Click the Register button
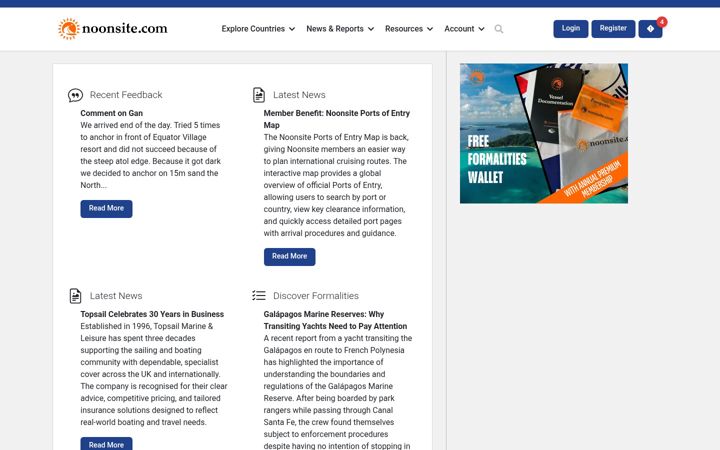Screen dimensions: 720x450 point(613,29)
